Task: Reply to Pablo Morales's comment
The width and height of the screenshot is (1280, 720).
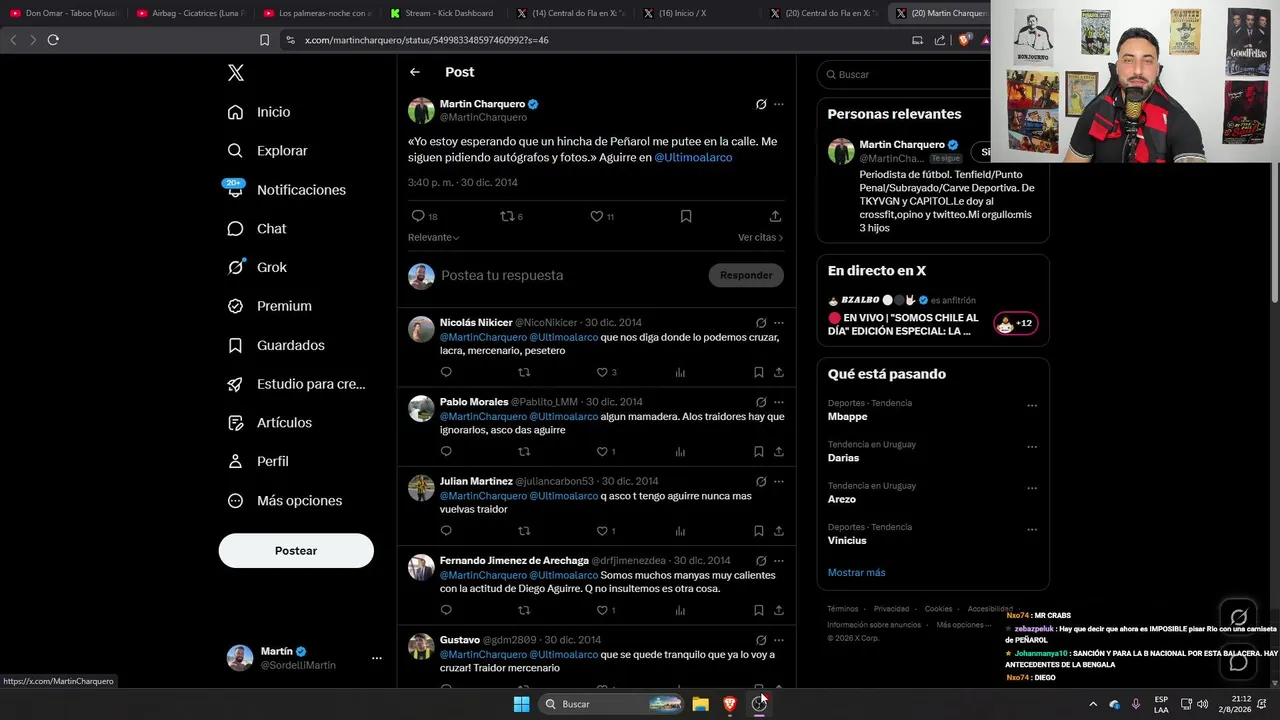Action: [x=446, y=451]
